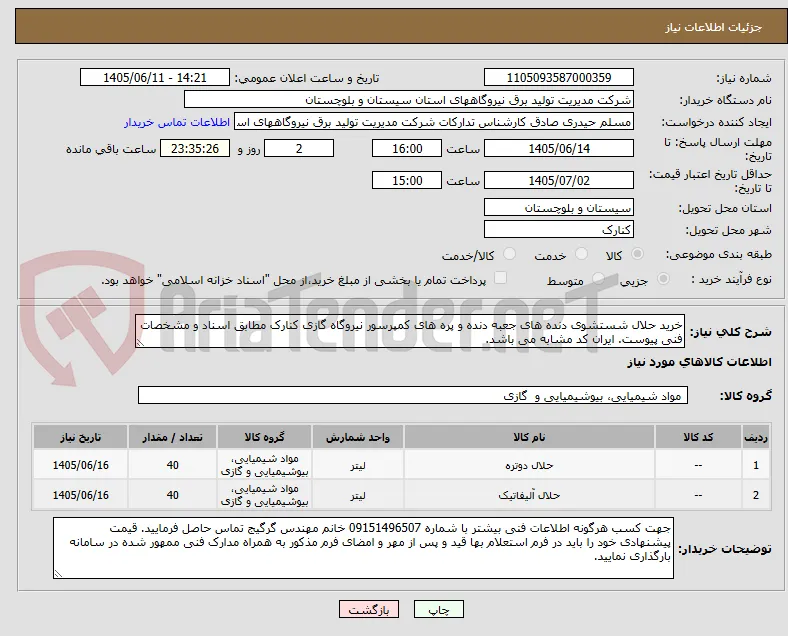The width and height of the screenshot is (788, 636).
Task: Click the لیتر unit in the حلال دوتره row
Action: (358, 465)
